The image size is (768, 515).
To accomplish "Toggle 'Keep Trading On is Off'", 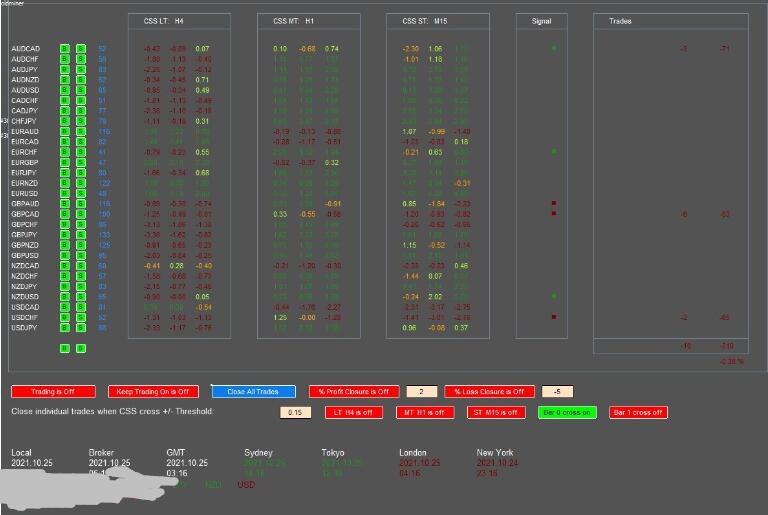I will tap(153, 392).
